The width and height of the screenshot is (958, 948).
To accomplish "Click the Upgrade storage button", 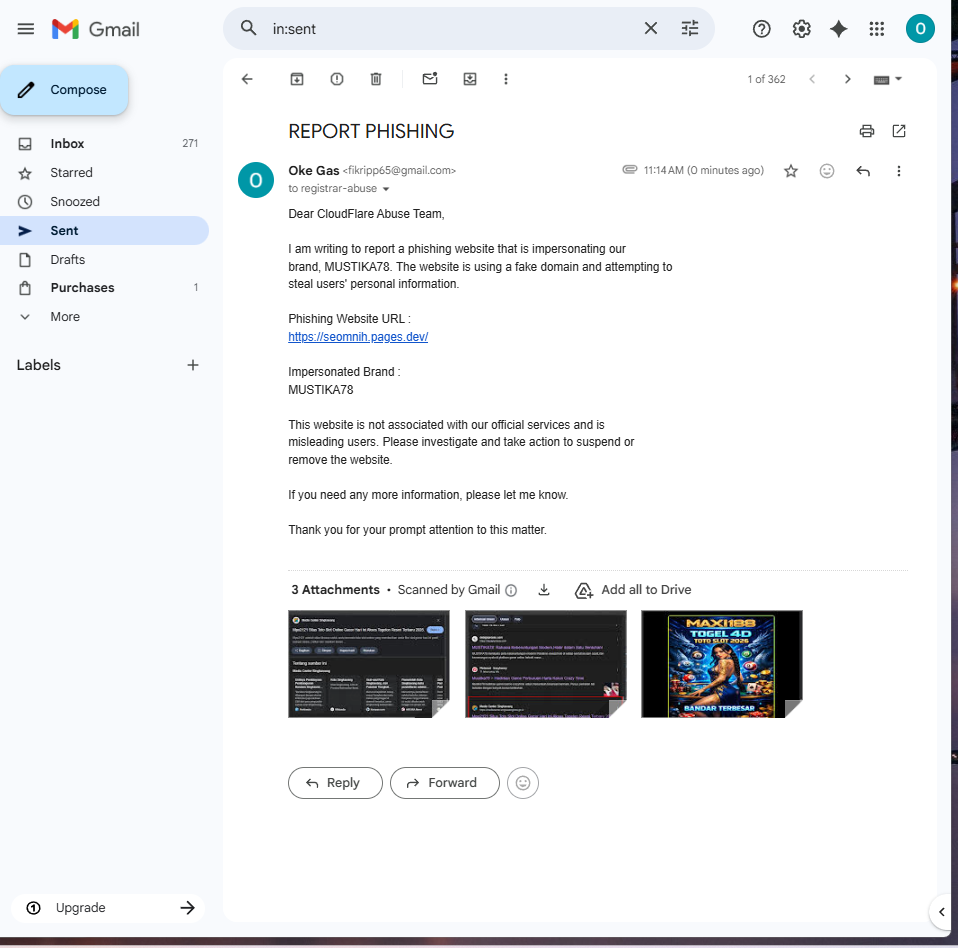I will tap(108, 908).
